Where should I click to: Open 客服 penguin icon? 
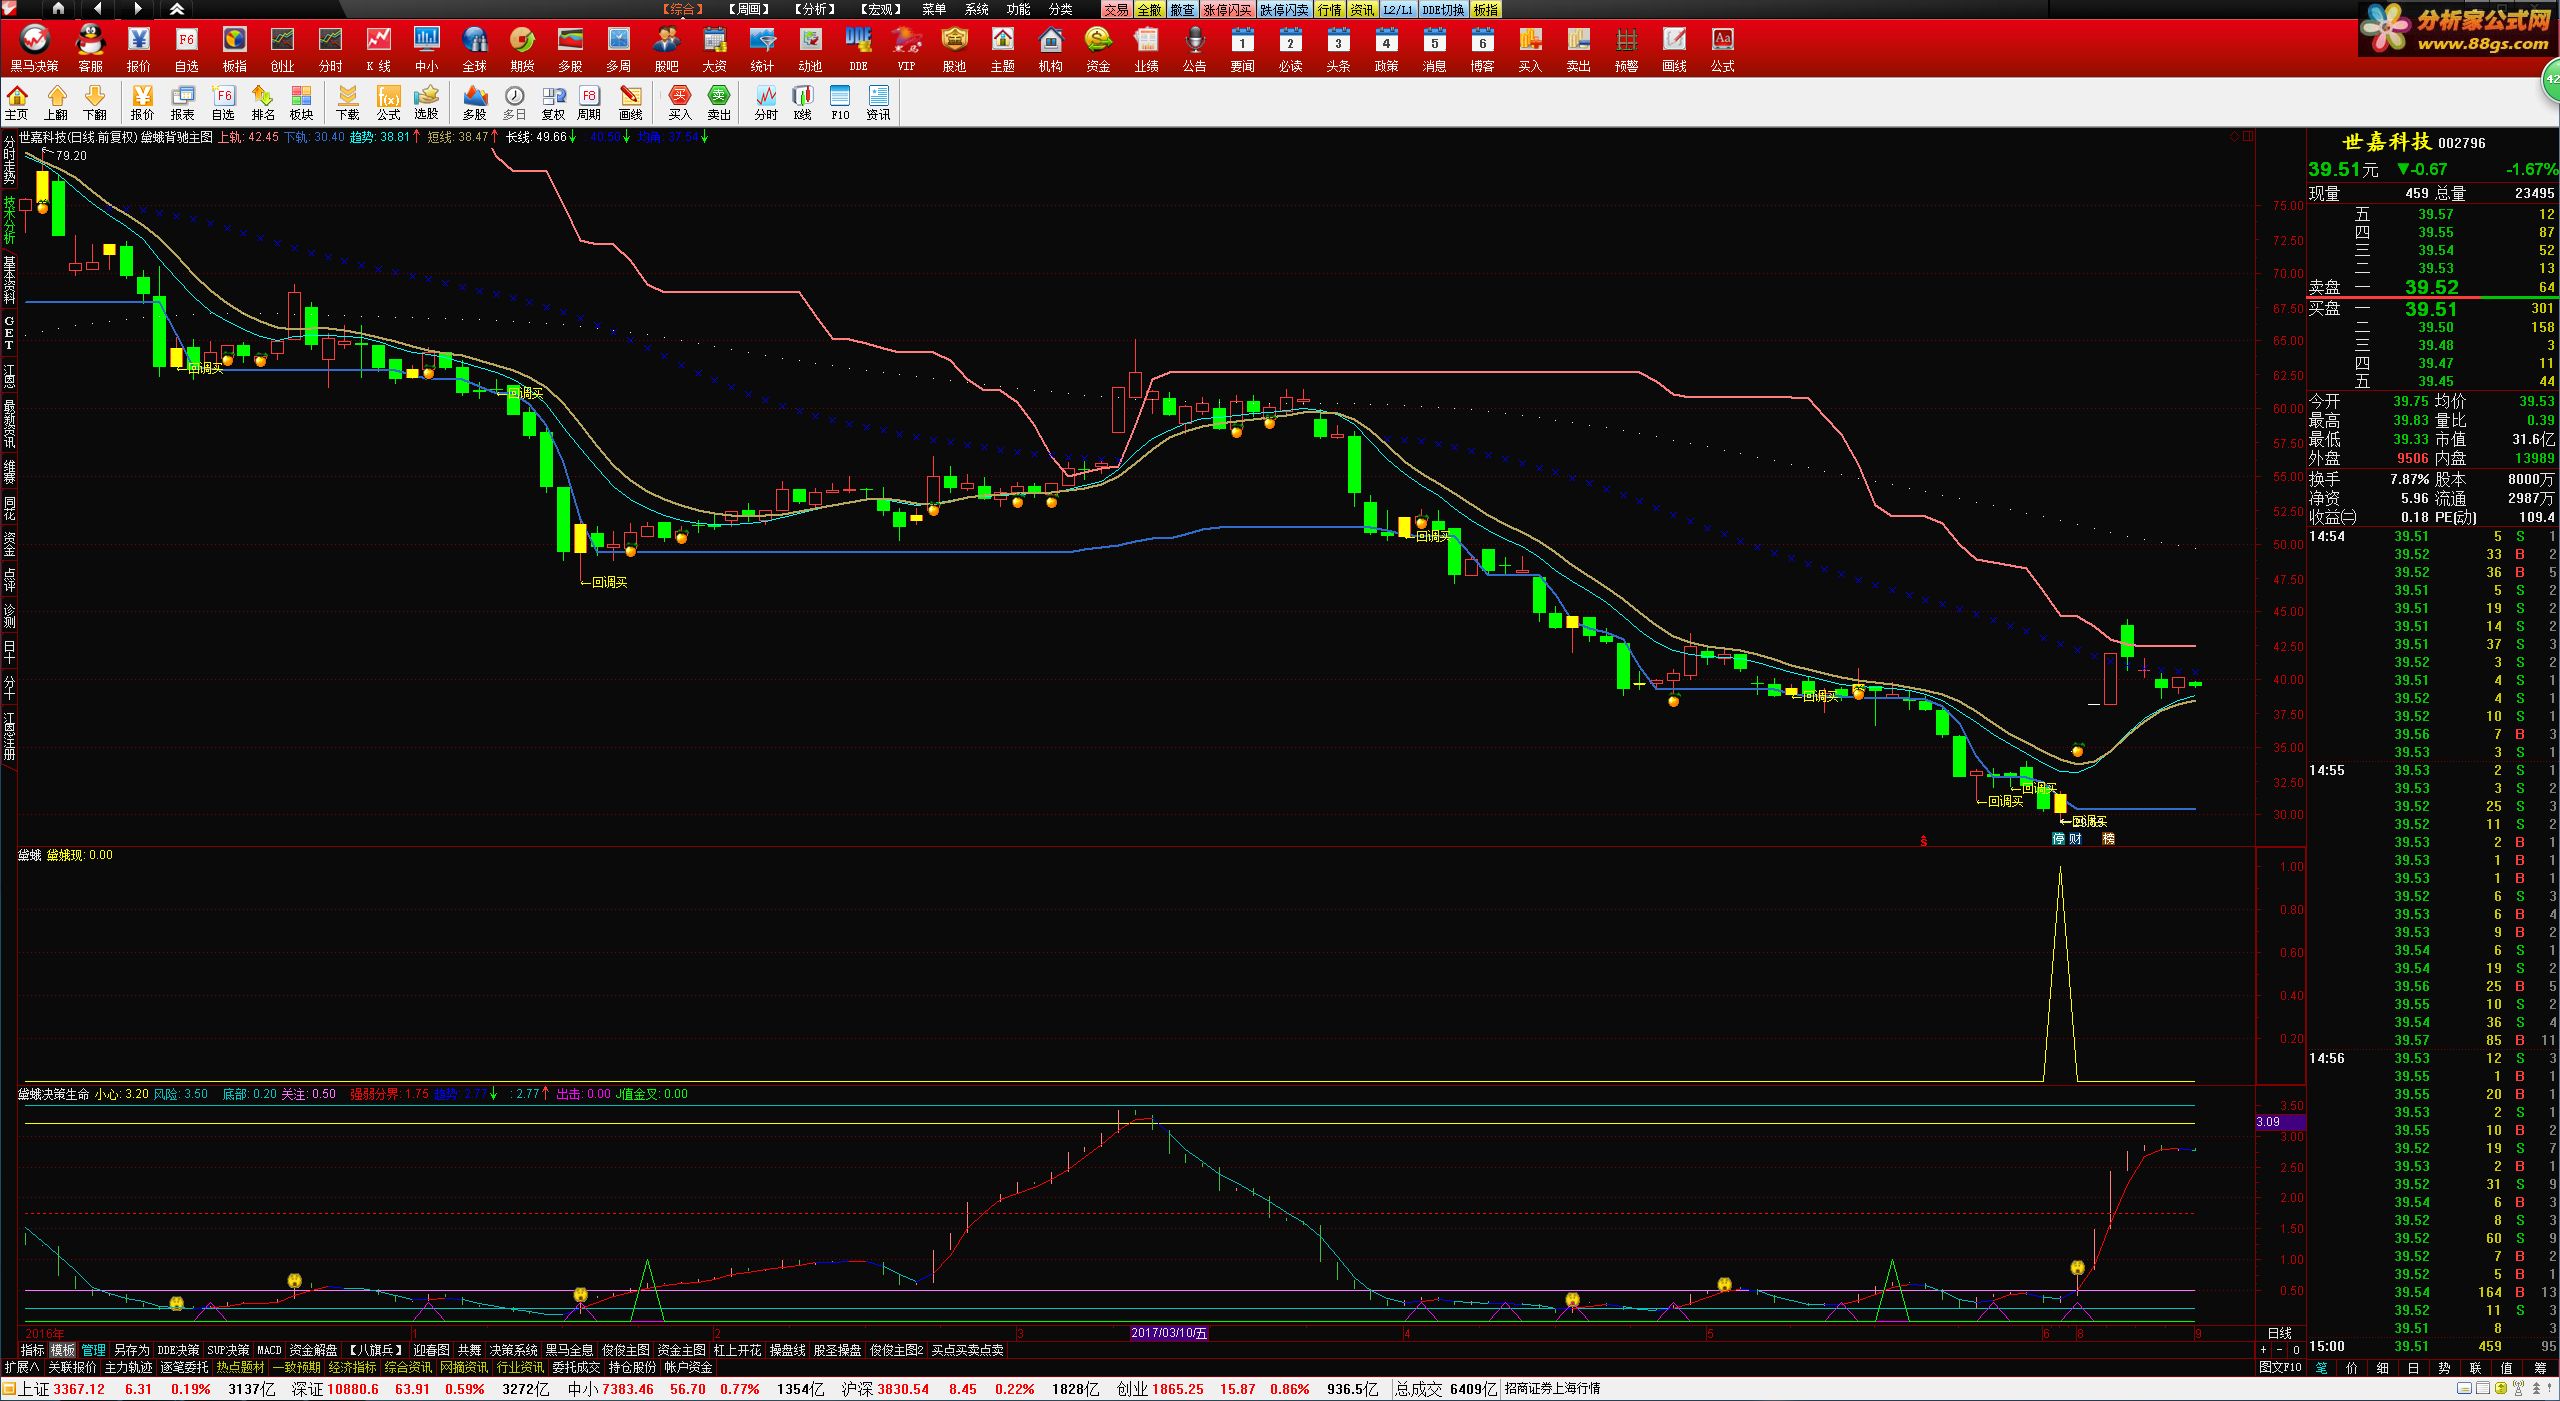point(90,48)
